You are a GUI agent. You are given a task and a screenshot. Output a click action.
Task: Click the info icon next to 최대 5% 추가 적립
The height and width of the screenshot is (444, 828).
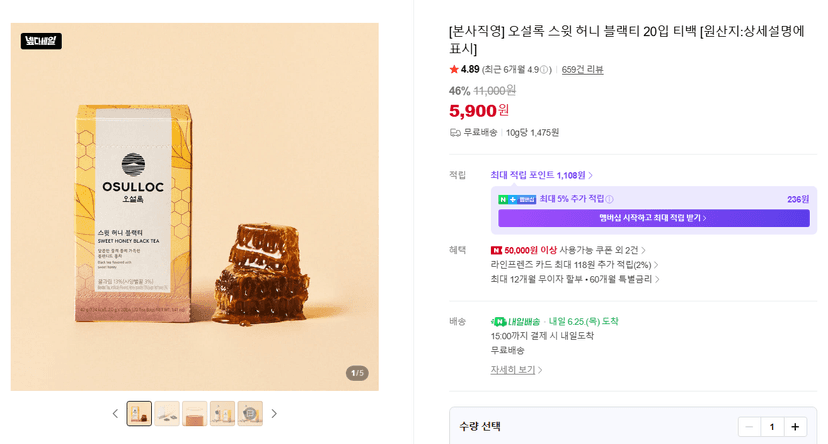[609, 199]
